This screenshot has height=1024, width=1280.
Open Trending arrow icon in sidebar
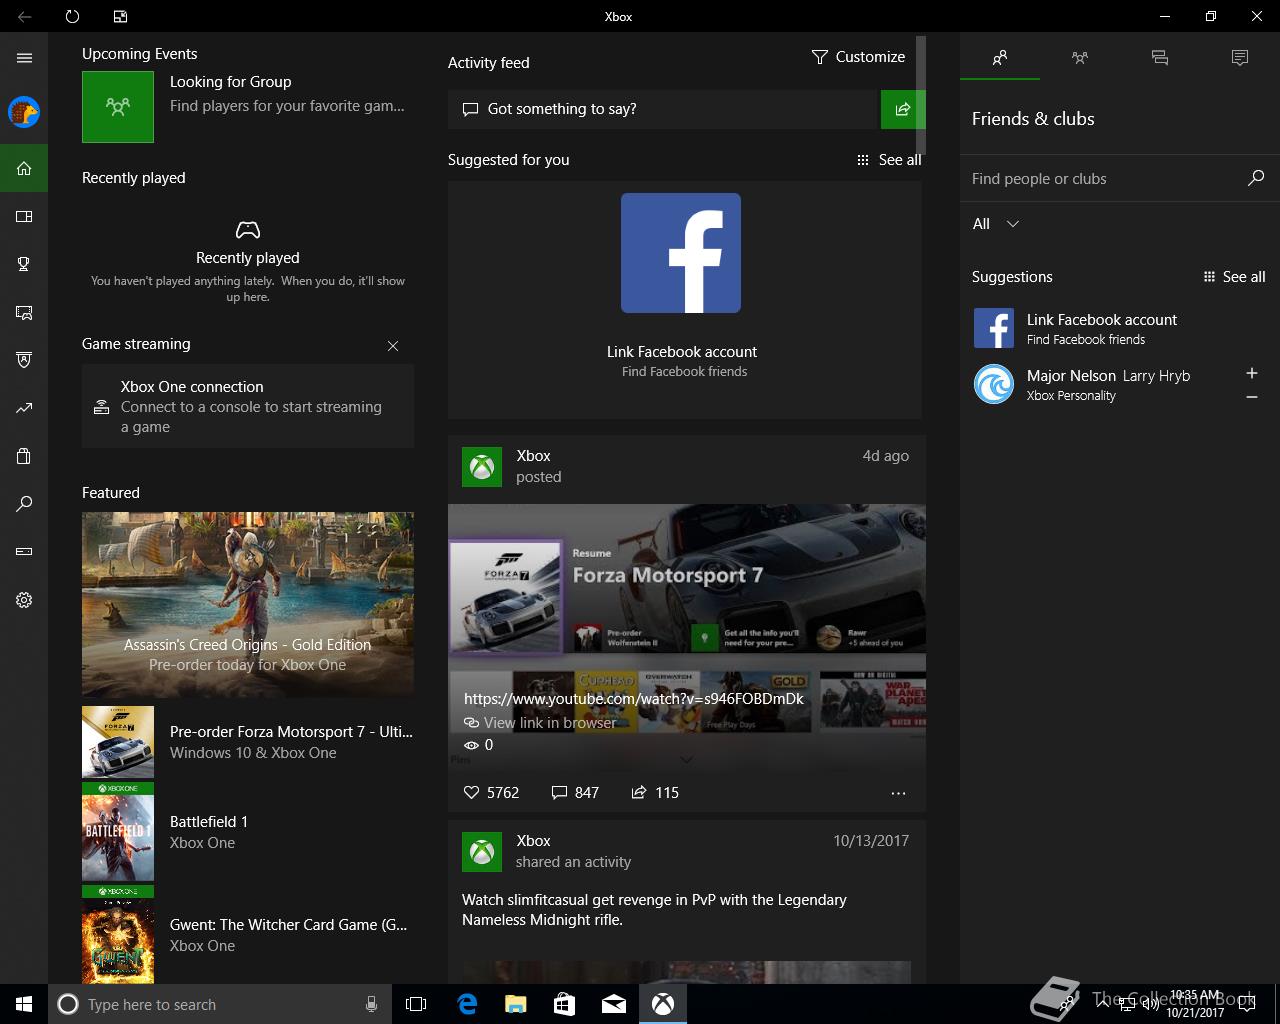24,408
